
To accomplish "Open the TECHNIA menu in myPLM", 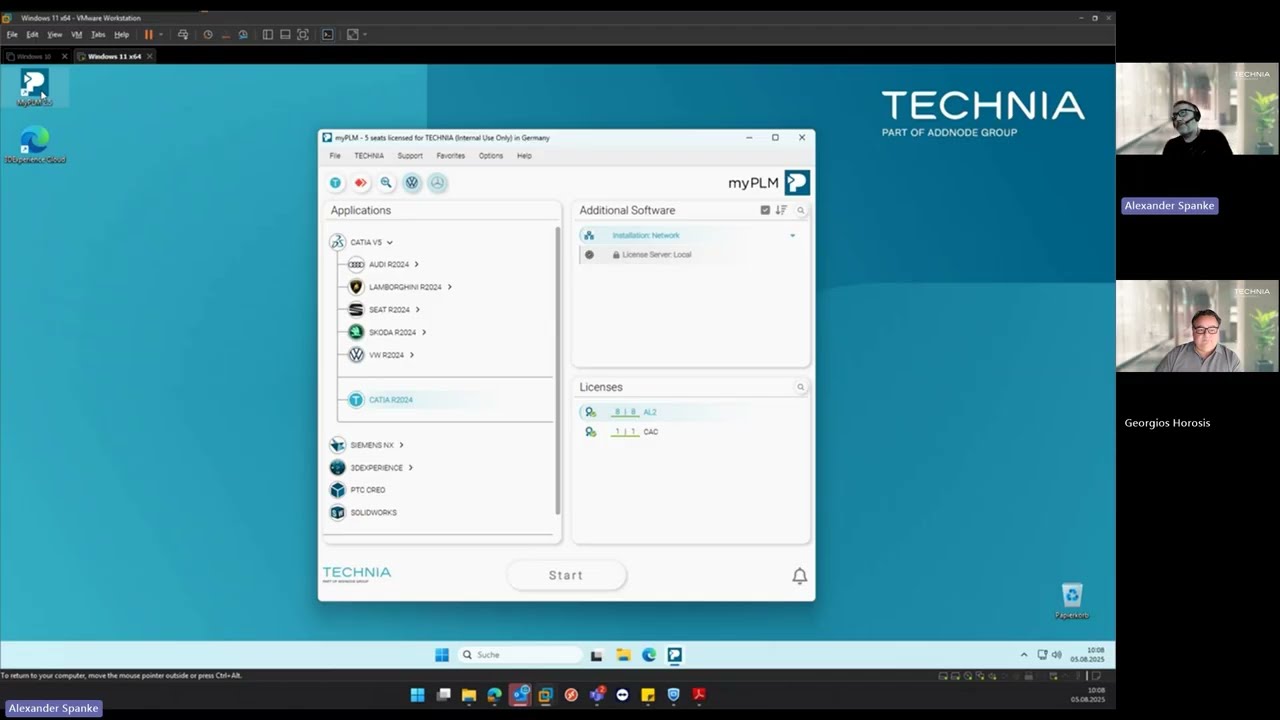I will pos(369,156).
